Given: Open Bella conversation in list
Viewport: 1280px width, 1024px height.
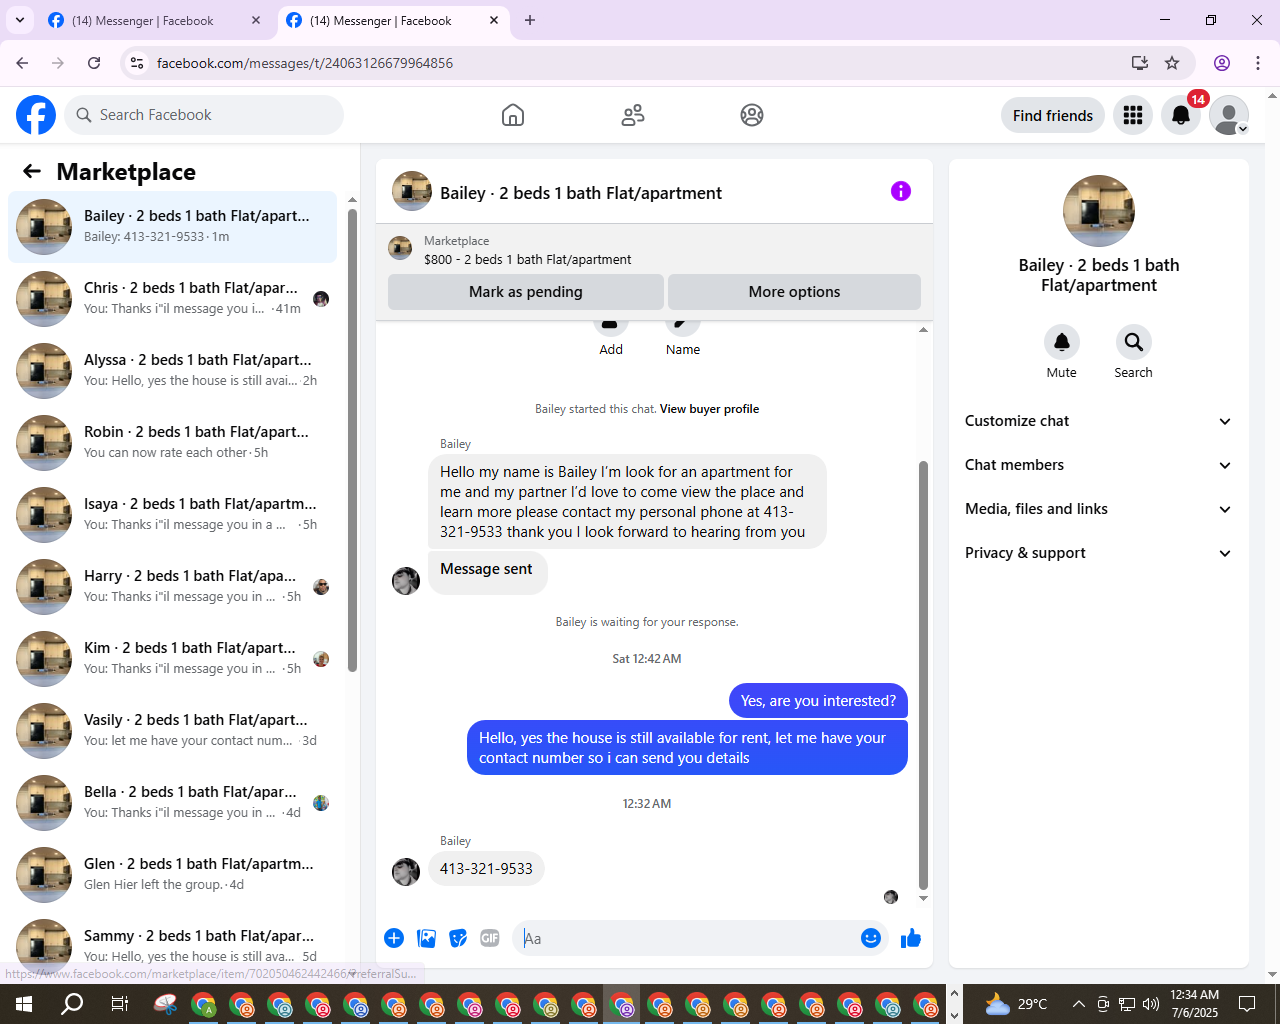Looking at the screenshot, I should [x=172, y=803].
